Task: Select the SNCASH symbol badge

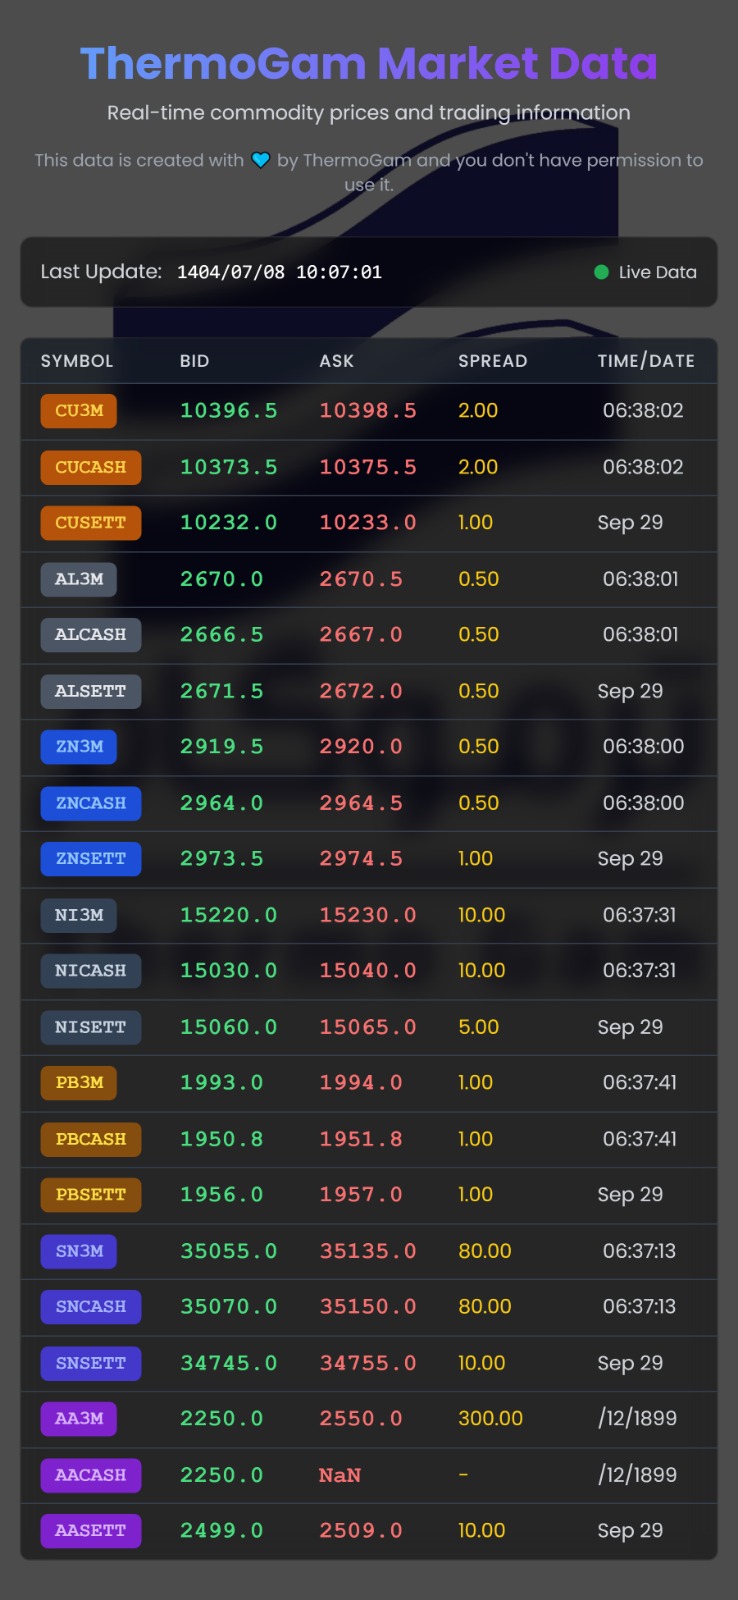Action: [x=91, y=1307]
